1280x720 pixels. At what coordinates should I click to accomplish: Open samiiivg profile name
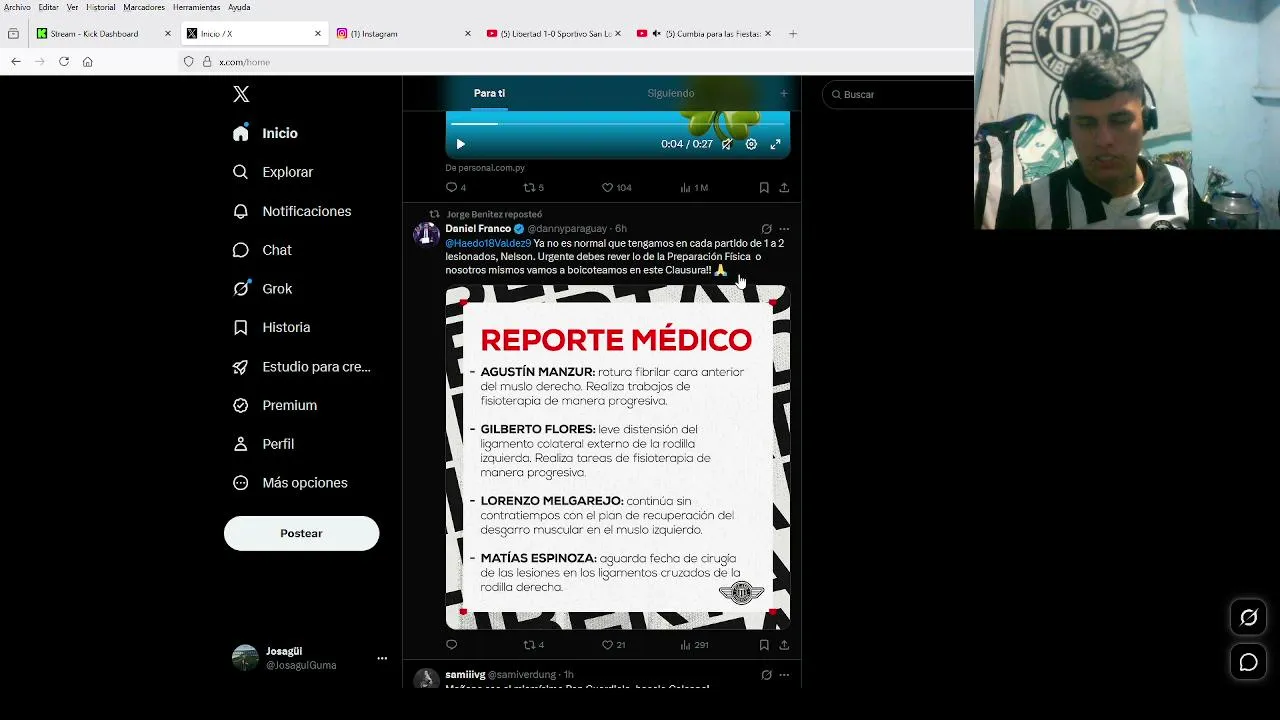(465, 675)
